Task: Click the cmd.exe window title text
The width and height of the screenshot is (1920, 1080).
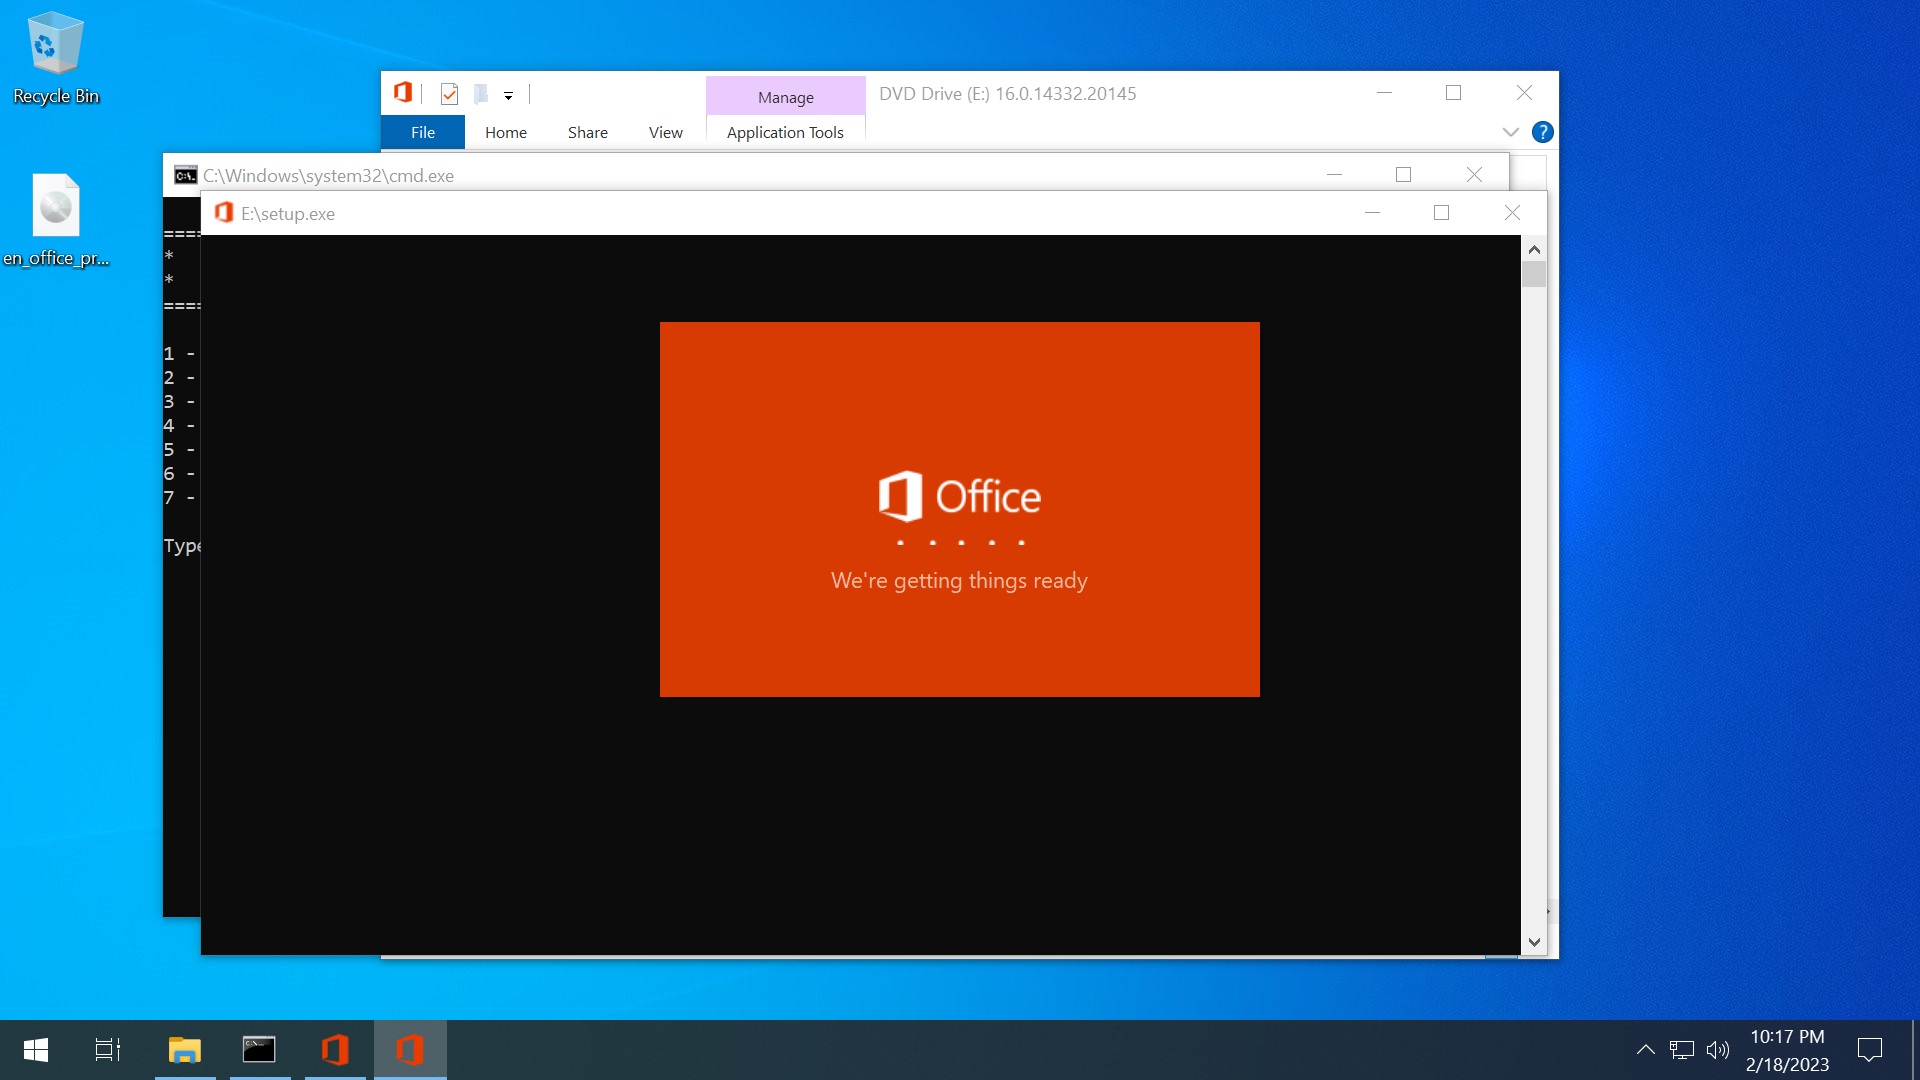Action: click(328, 176)
